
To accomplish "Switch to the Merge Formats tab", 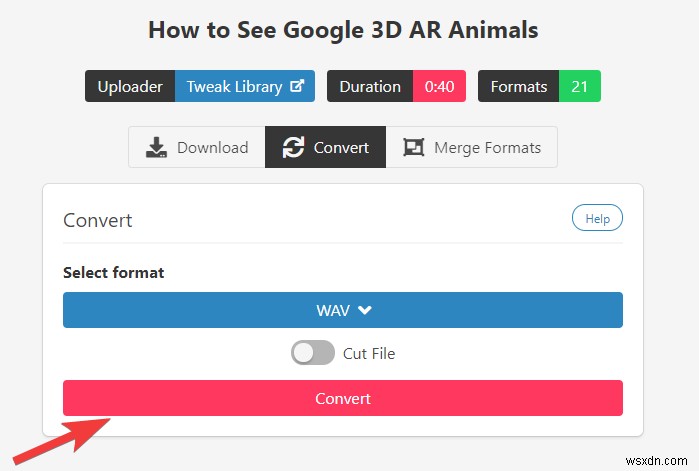I will (471, 148).
